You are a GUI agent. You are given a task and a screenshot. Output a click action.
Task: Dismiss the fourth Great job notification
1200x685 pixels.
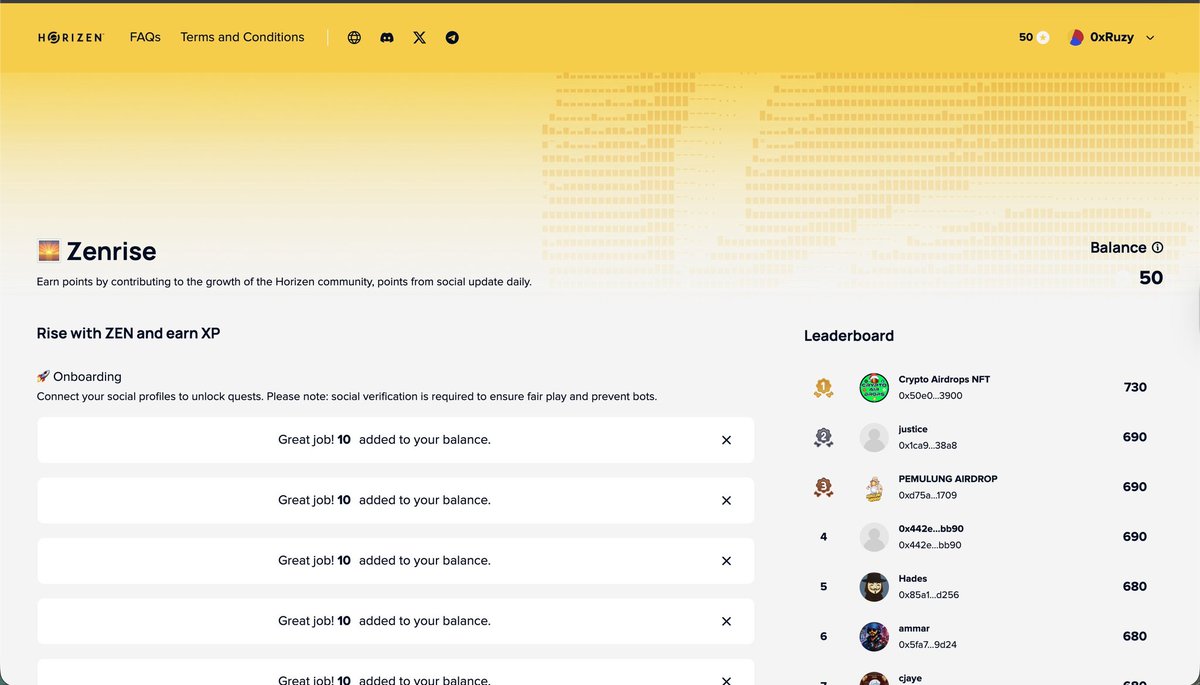click(727, 621)
